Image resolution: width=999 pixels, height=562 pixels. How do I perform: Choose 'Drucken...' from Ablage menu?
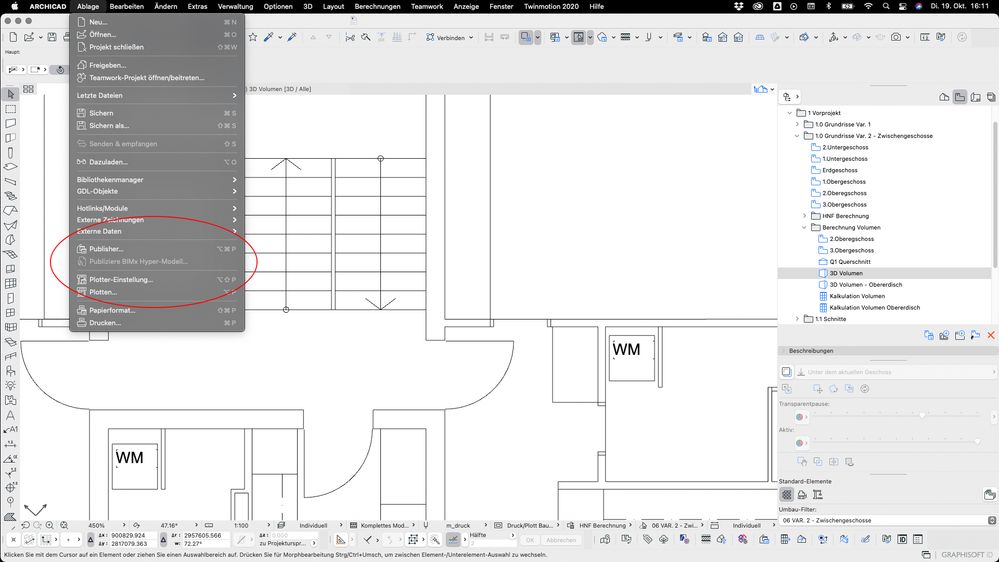pos(157,323)
